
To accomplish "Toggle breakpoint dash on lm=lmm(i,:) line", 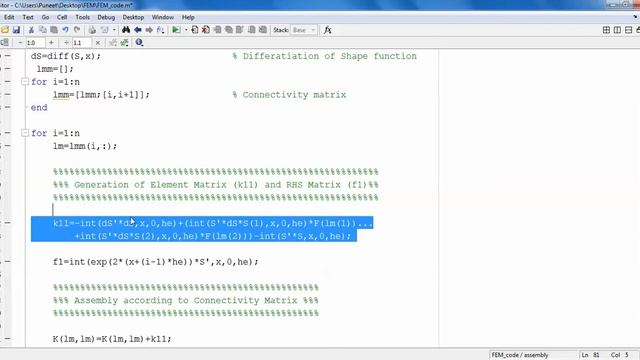I will coord(8,146).
